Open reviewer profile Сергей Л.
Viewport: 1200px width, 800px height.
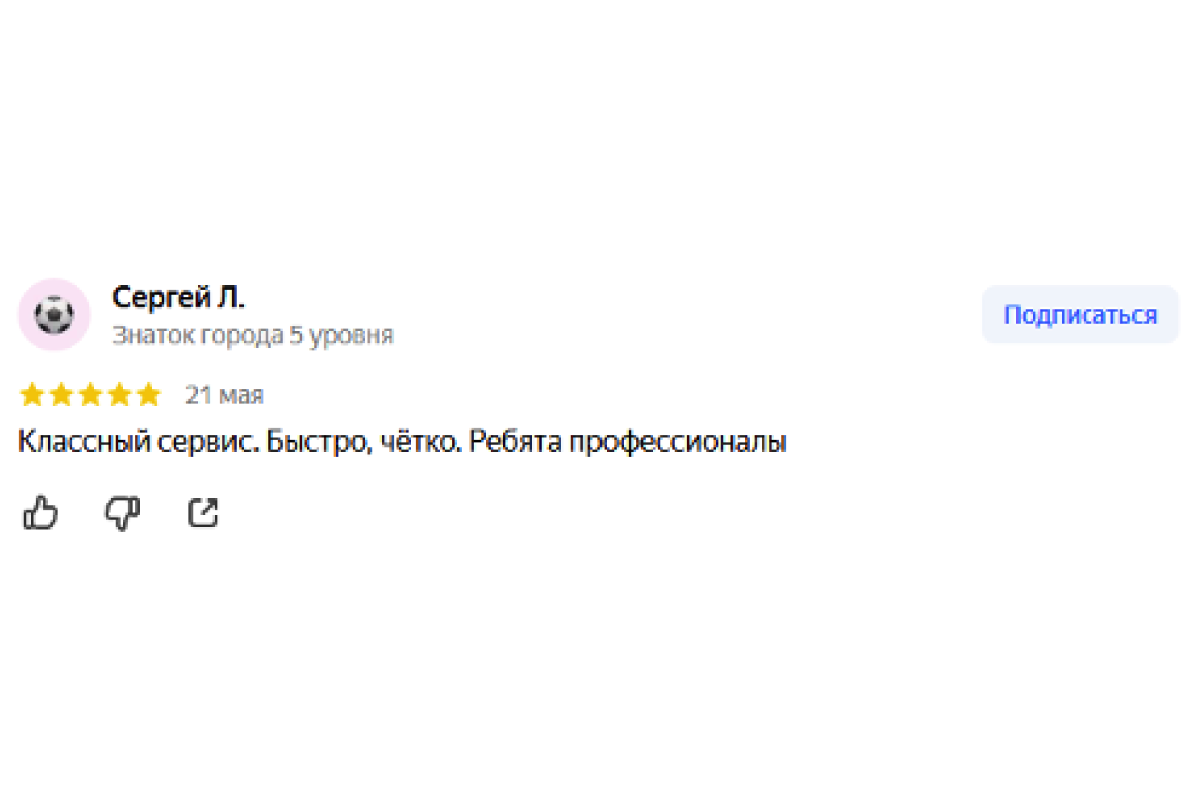click(x=178, y=297)
